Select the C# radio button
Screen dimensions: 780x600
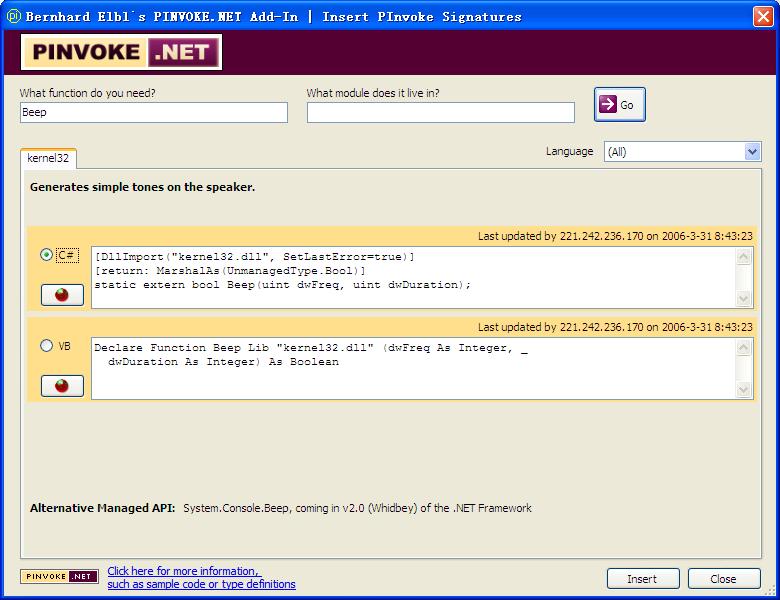tap(46, 255)
